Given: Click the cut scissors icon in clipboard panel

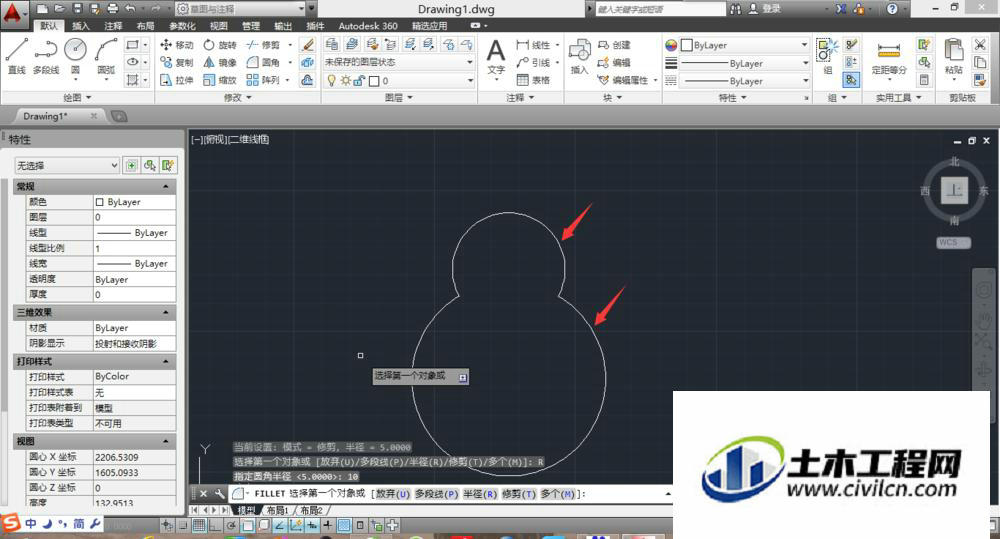Looking at the screenshot, I should click(980, 45).
